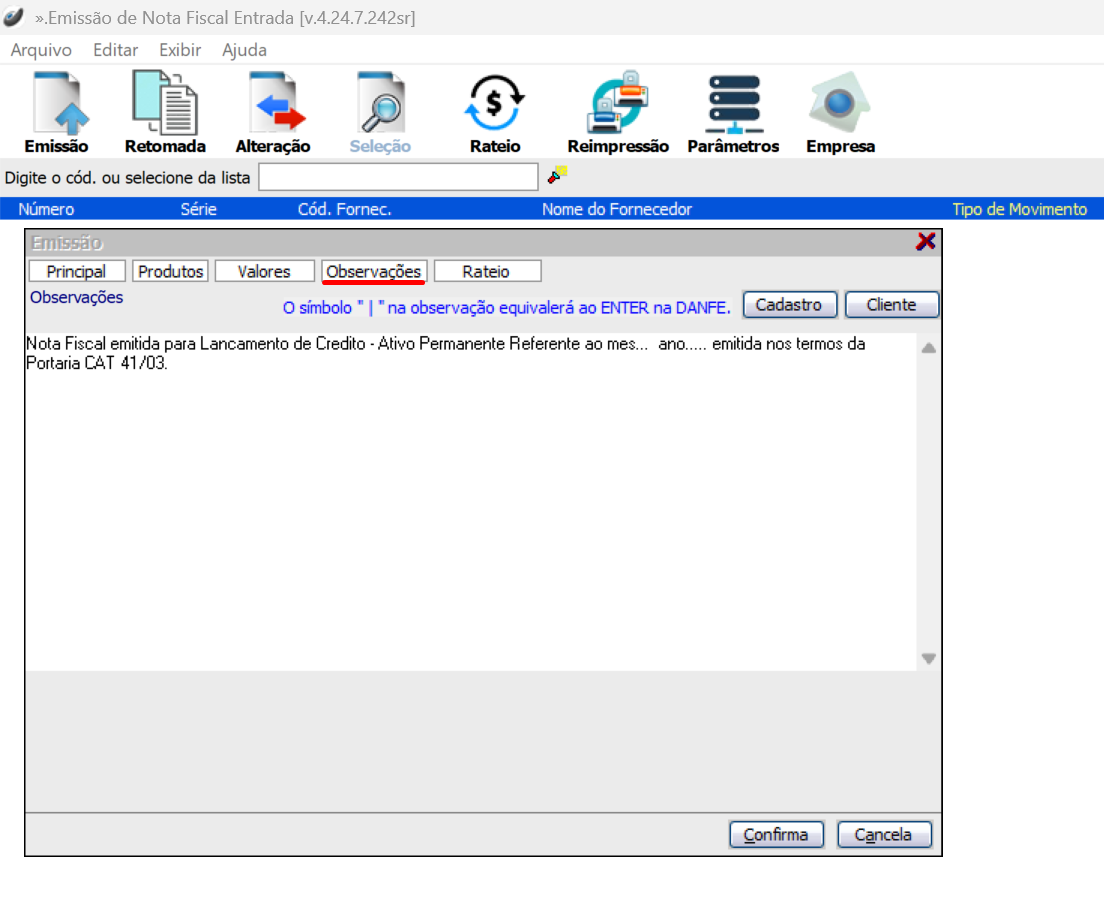Viewport: 1104px width, 919px height.
Task: Open the Ajuda menu
Action: coord(244,50)
